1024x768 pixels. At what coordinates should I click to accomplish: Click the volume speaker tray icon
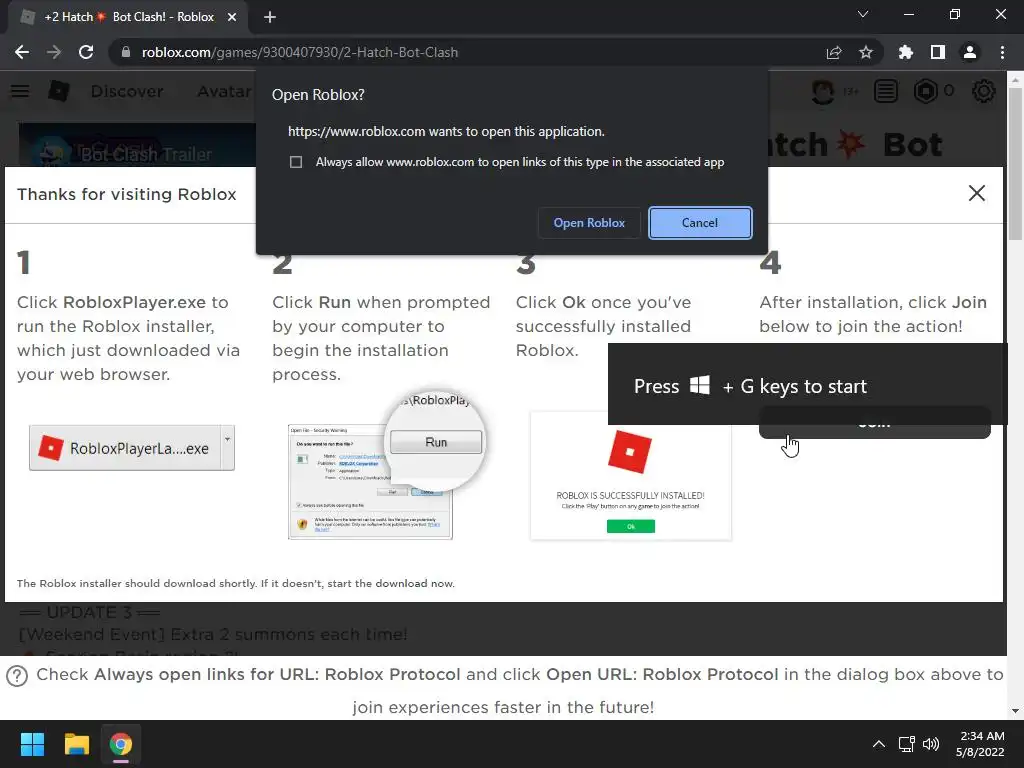point(931,744)
